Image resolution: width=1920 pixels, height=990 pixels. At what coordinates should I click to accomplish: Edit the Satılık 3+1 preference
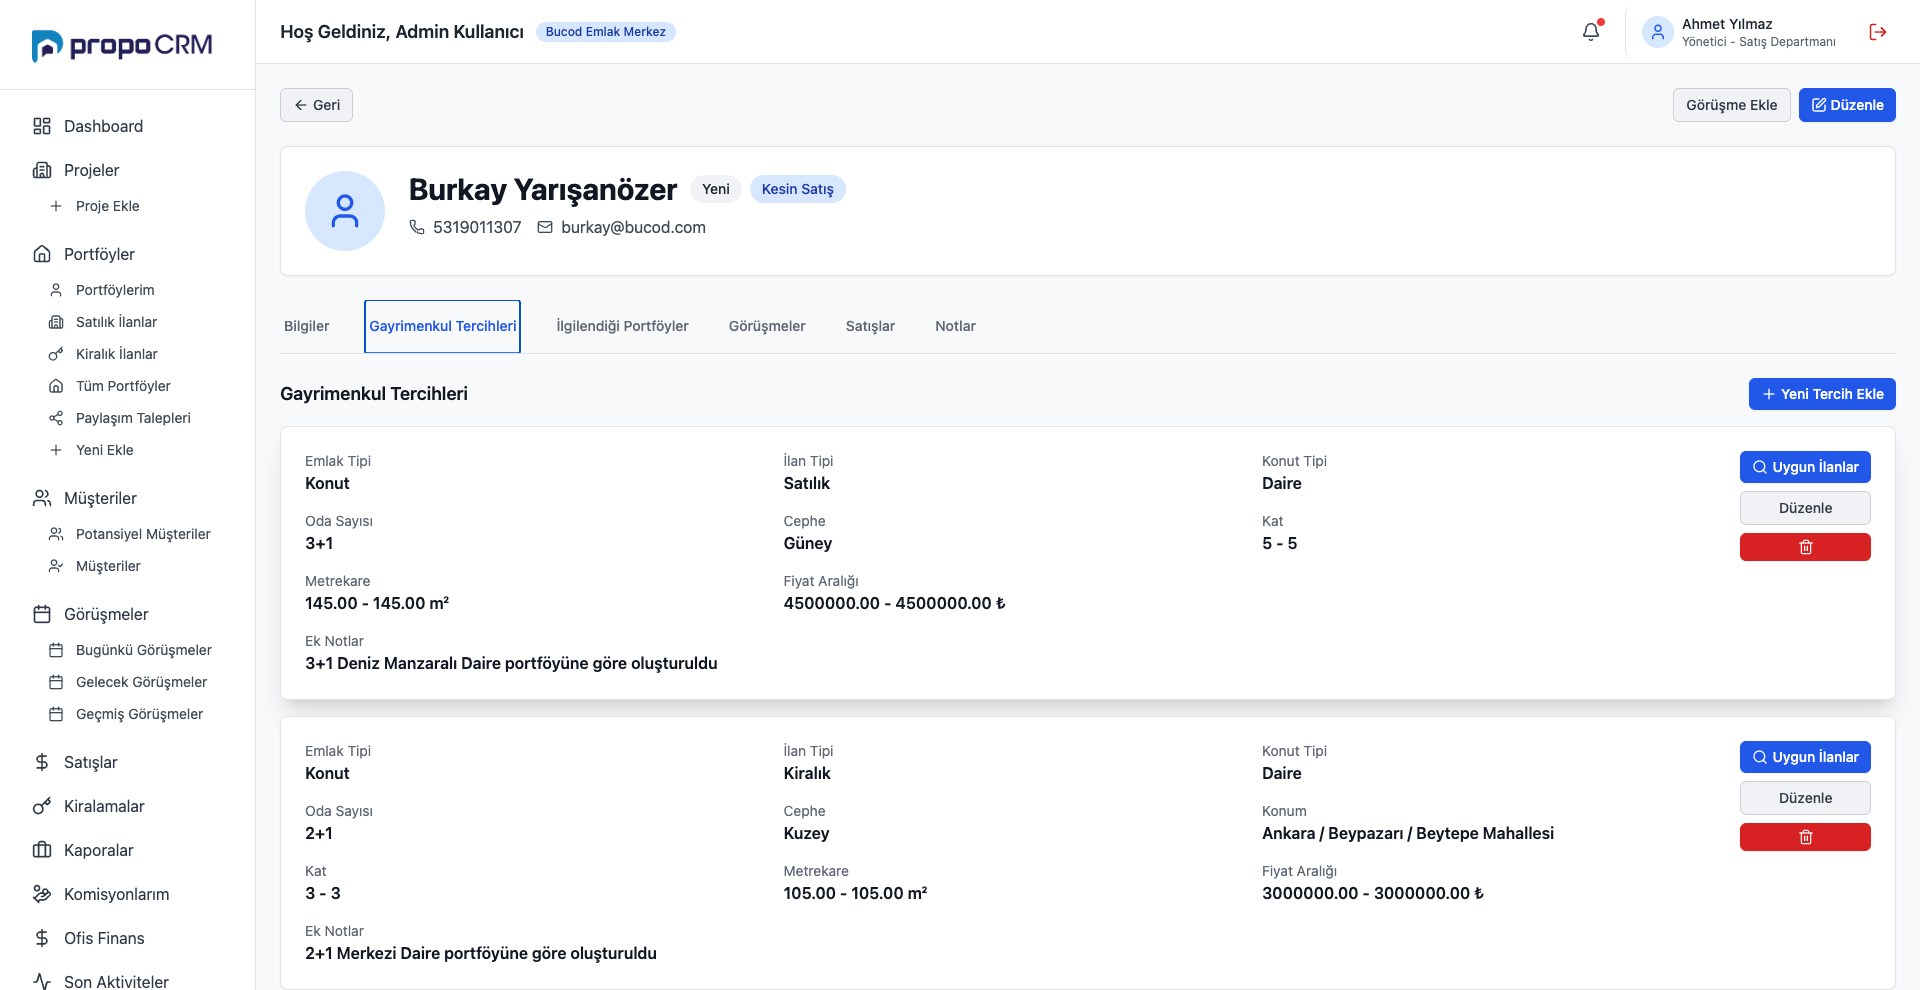[1805, 508]
